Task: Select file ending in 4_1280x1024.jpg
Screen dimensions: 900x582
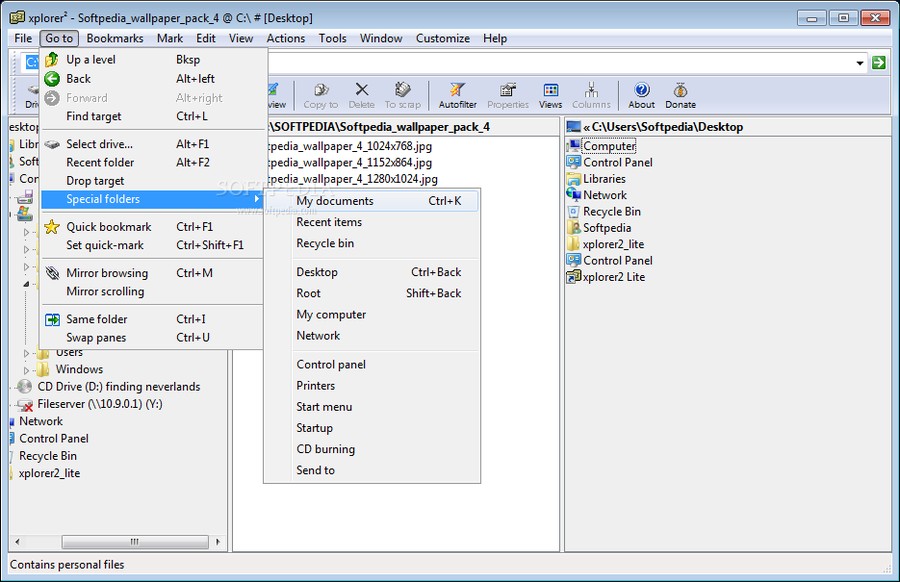Action: click(x=352, y=179)
